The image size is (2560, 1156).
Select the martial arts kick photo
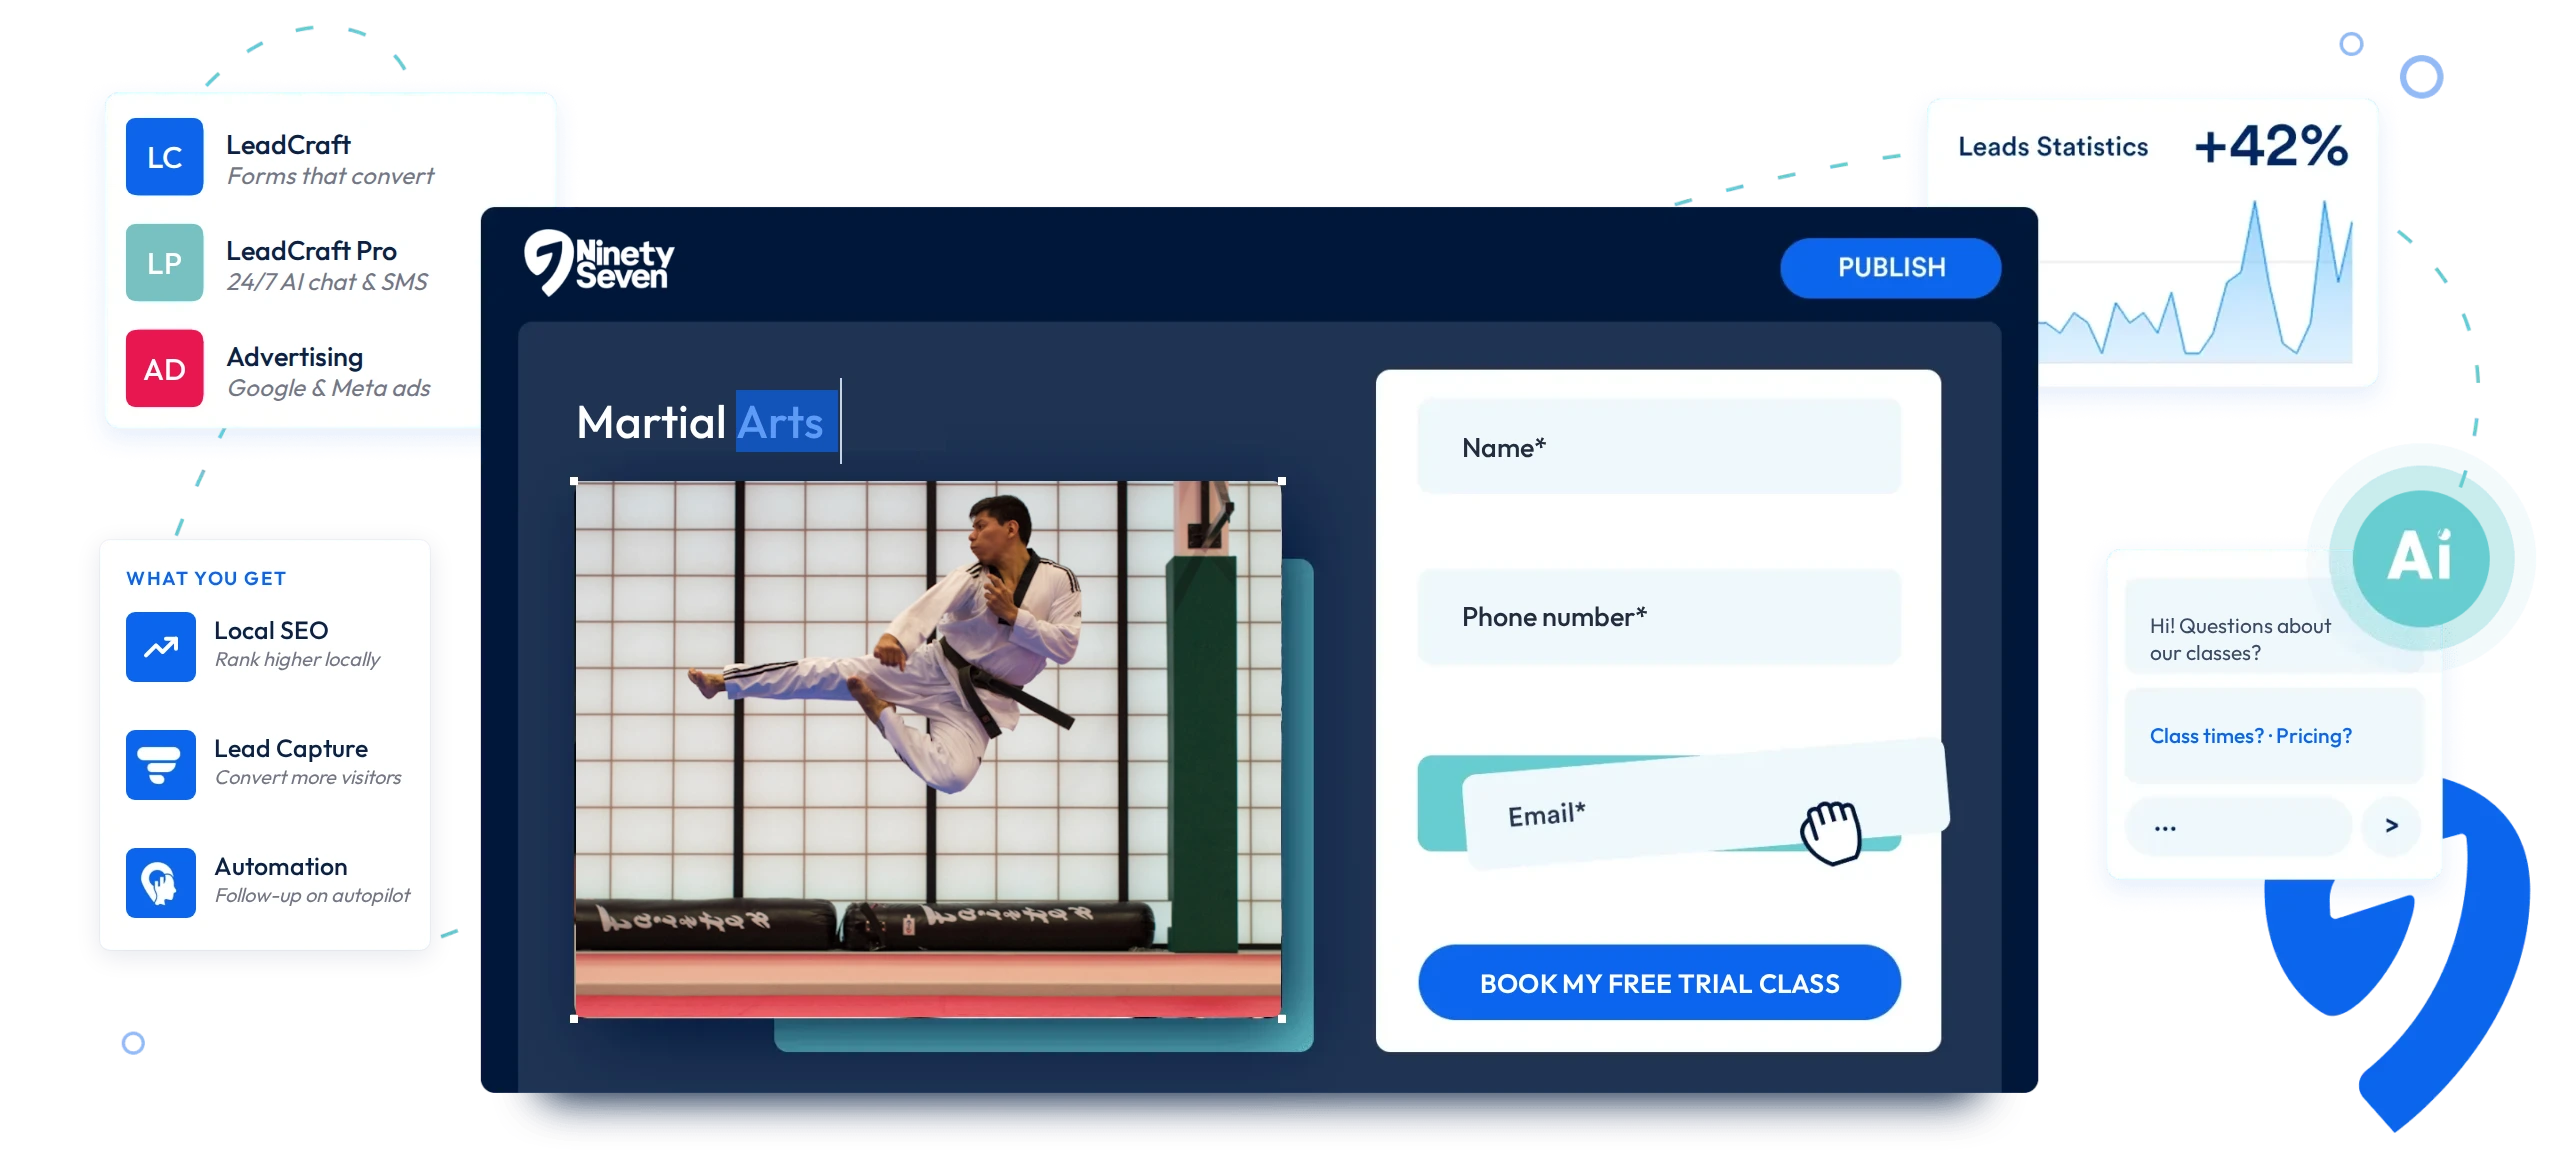click(928, 750)
